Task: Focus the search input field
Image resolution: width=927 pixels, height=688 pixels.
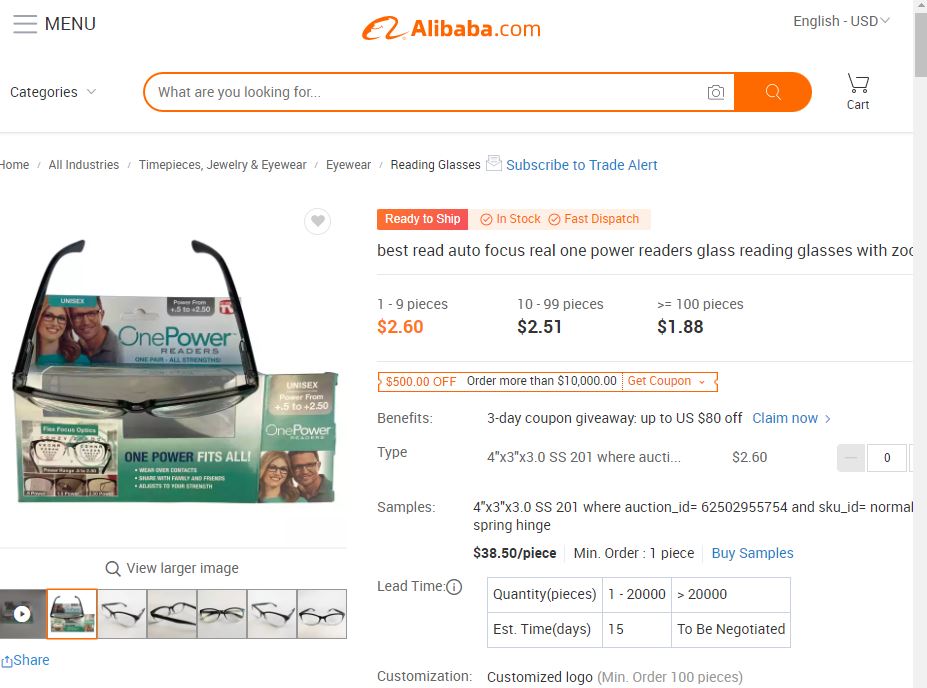Action: click(x=426, y=92)
